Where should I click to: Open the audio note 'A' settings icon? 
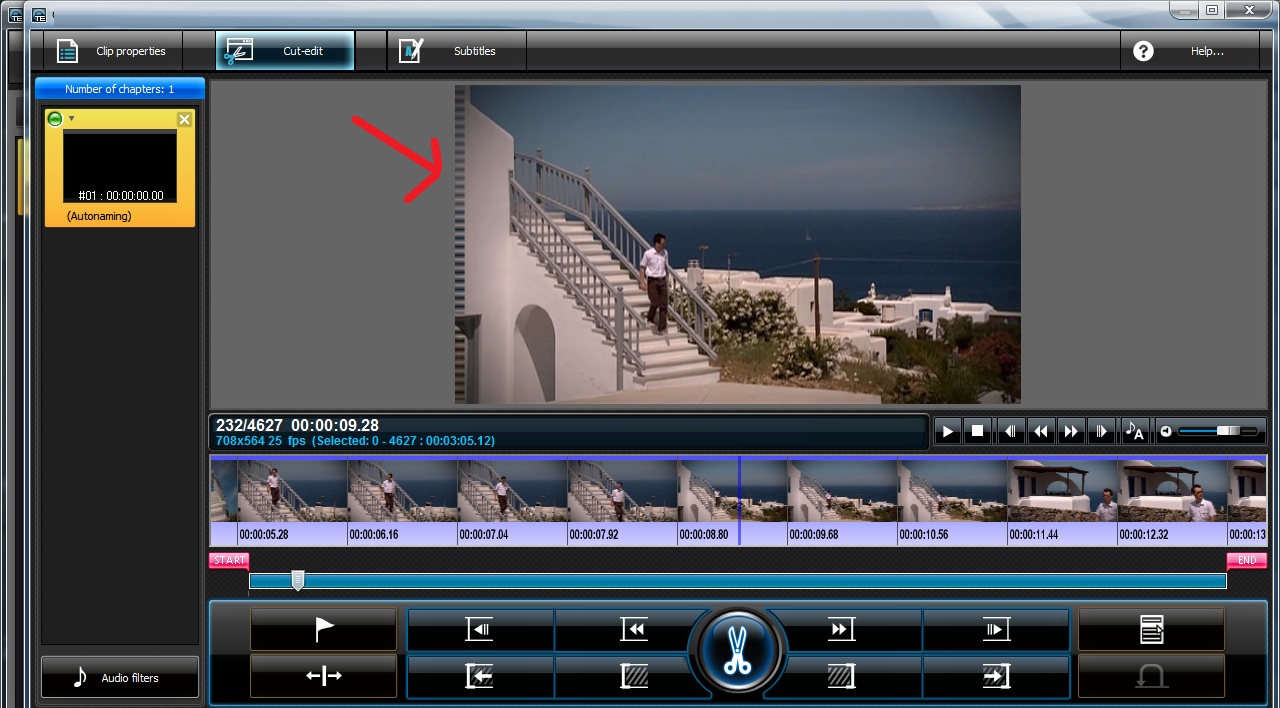pyautogui.click(x=1134, y=432)
